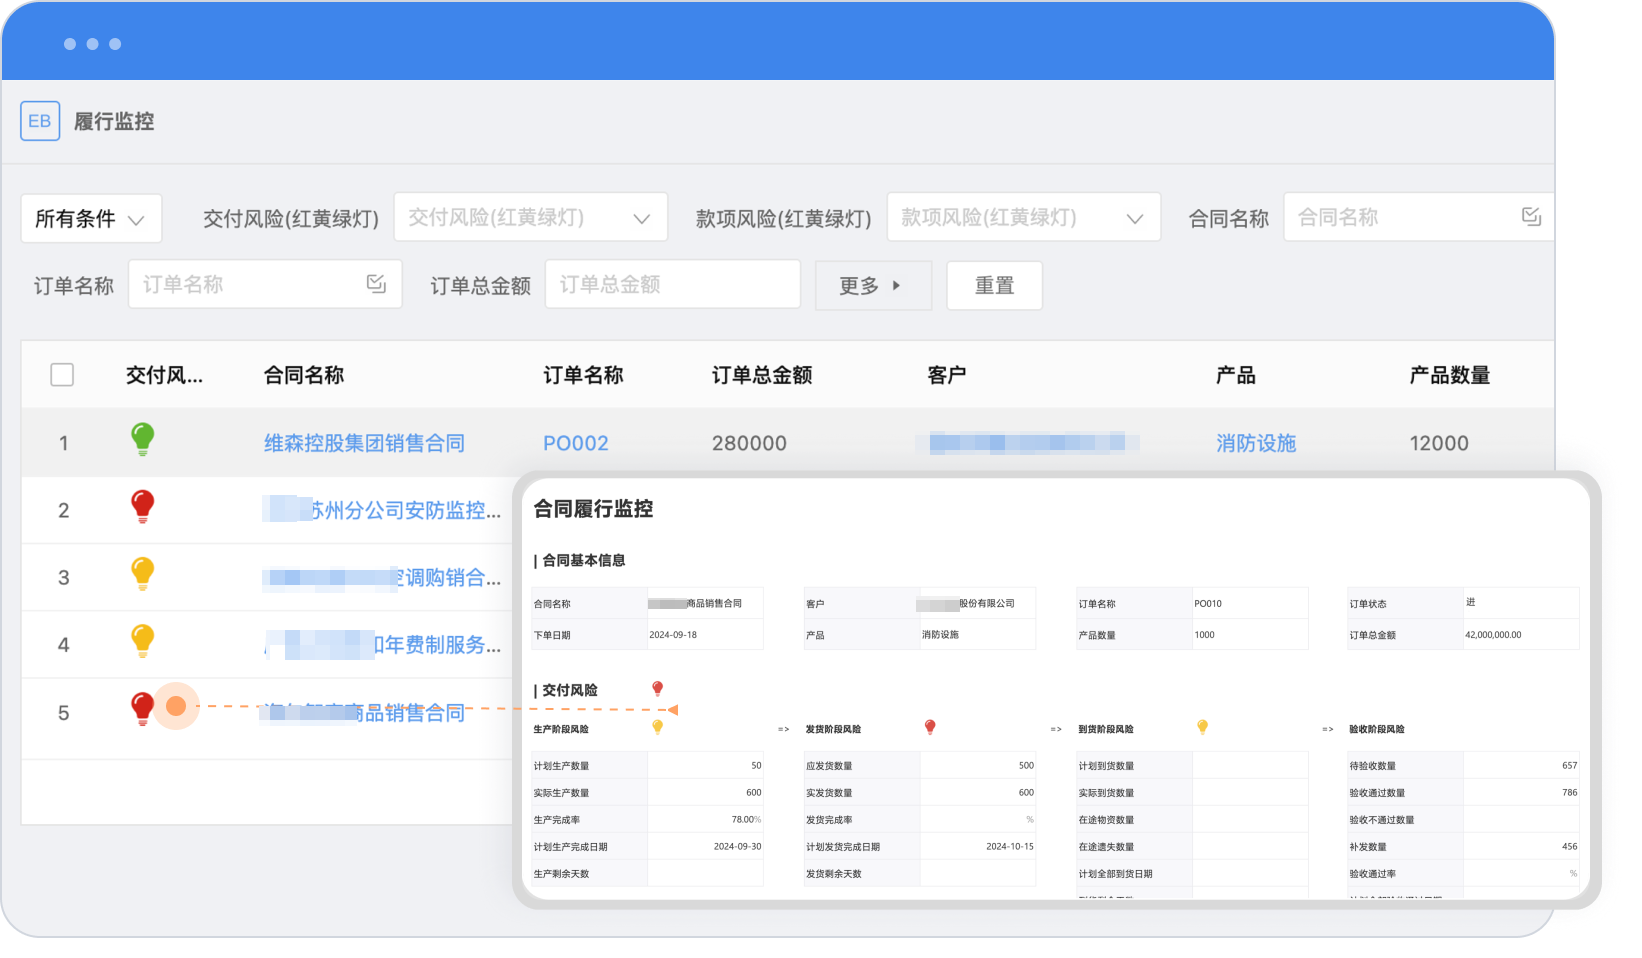Click the EB app logo icon
Viewport: 1642px width, 958px height.
tap(40, 121)
